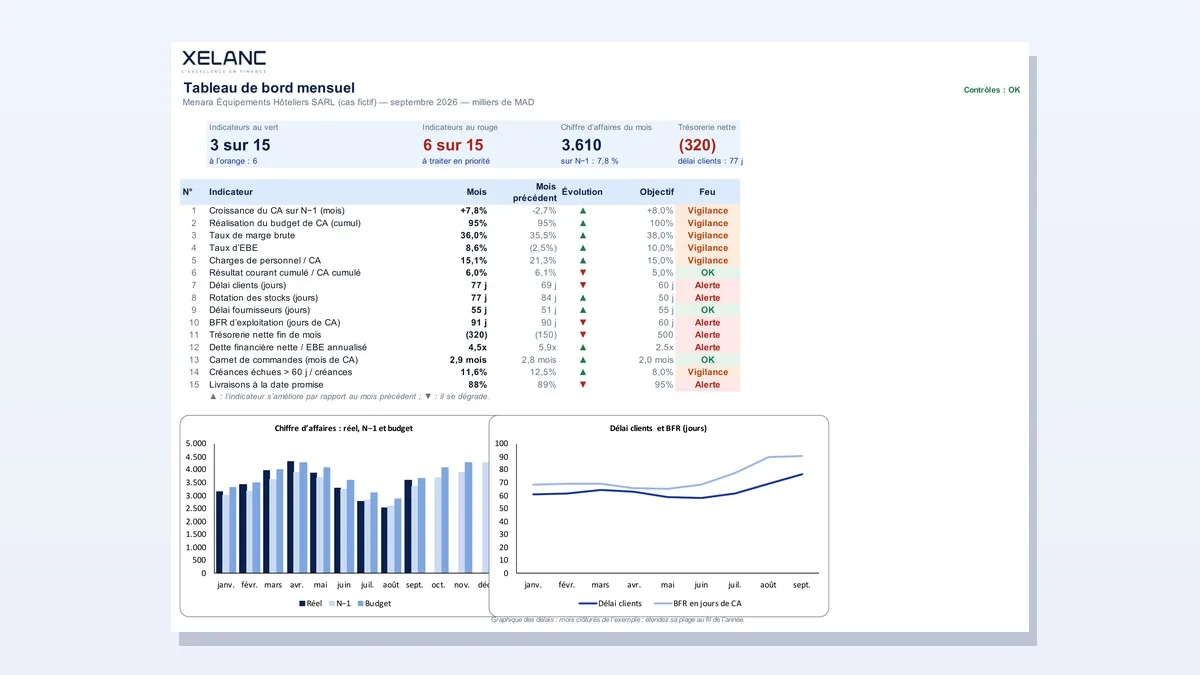
Task: Click the red down arrow for Résultat courant cumulé
Action: click(583, 273)
